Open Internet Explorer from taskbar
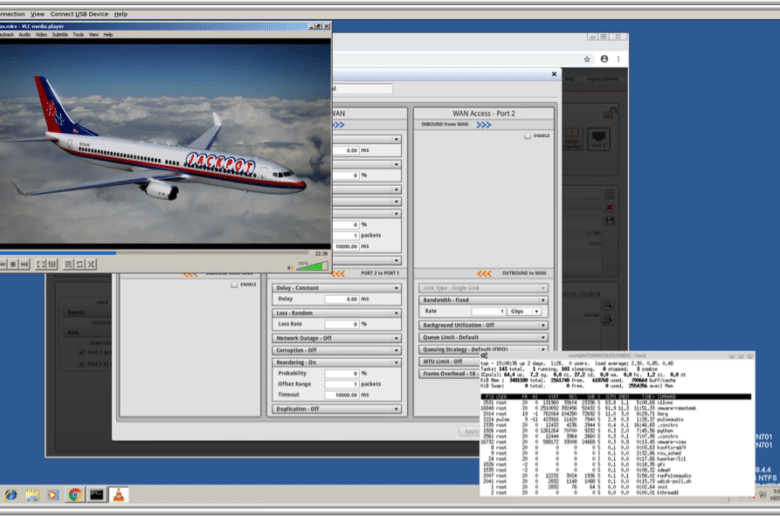Image resolution: width=780 pixels, height=516 pixels. 11,495
